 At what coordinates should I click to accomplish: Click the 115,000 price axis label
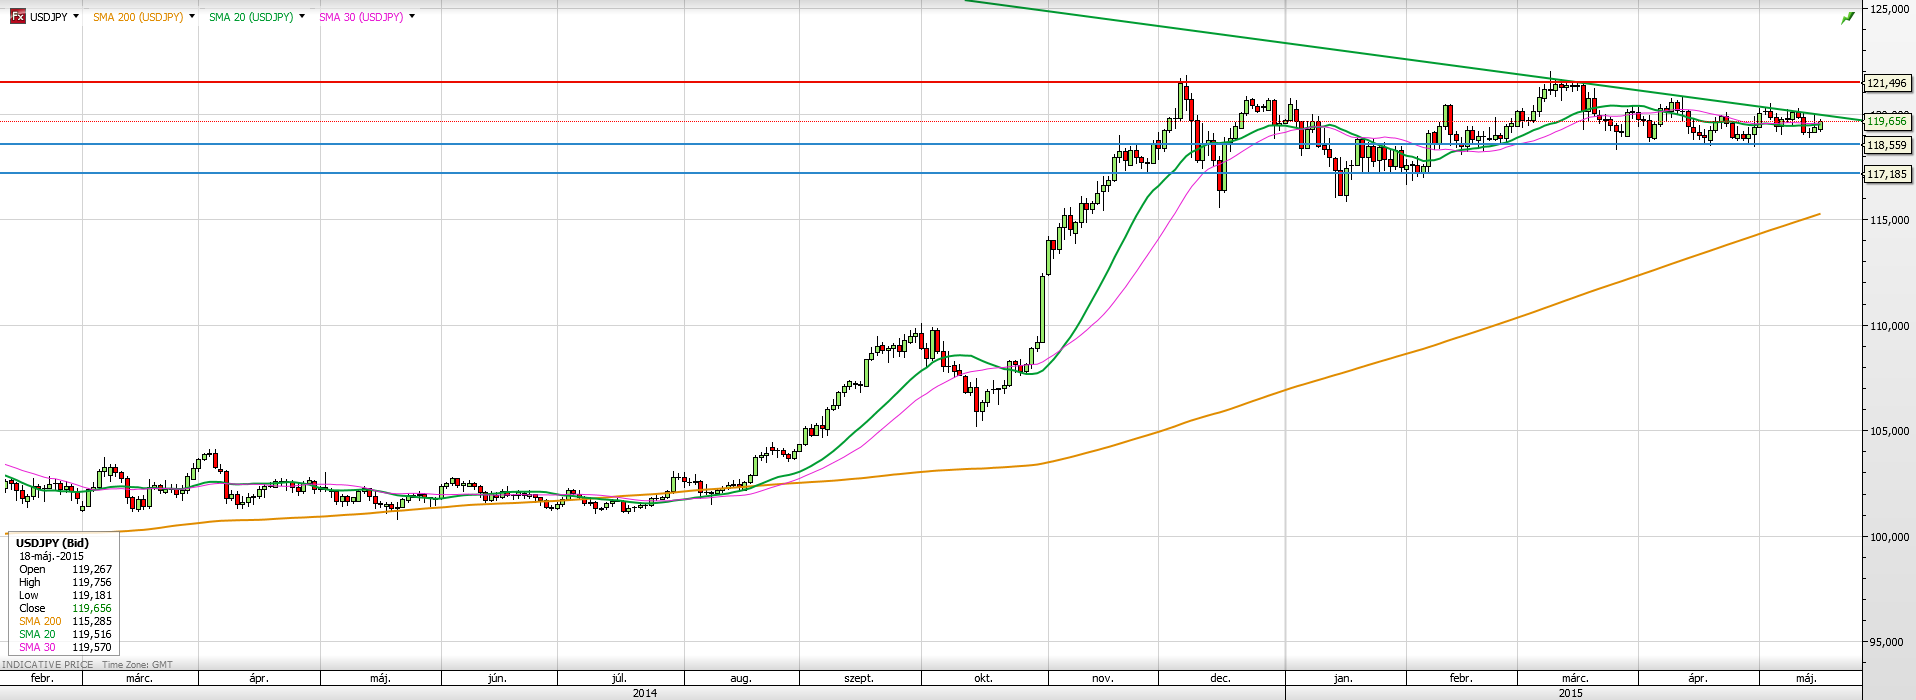click(x=1889, y=220)
